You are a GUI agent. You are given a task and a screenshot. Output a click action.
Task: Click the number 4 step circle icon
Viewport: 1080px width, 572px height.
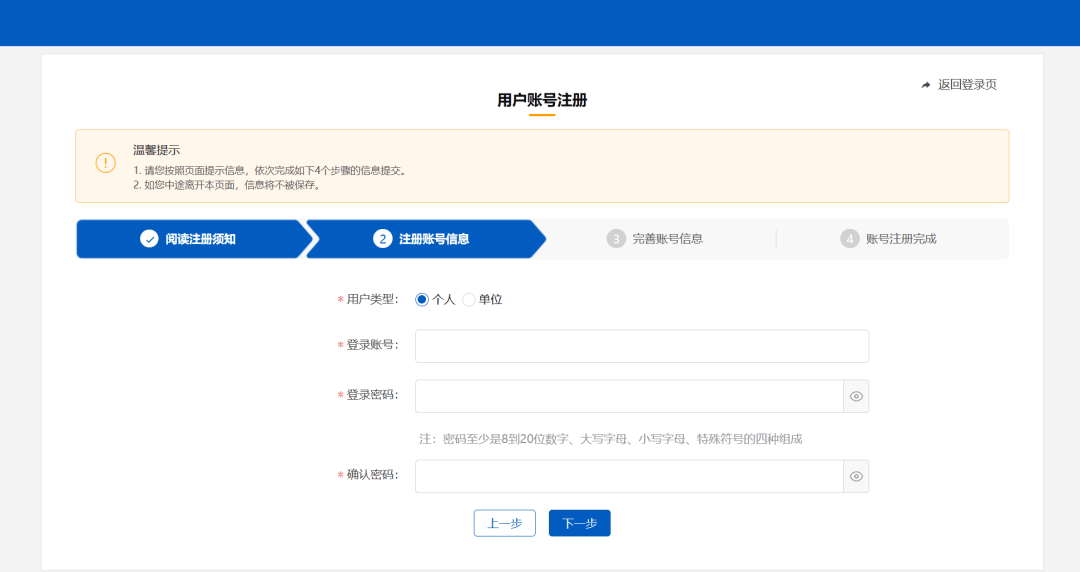(849, 239)
